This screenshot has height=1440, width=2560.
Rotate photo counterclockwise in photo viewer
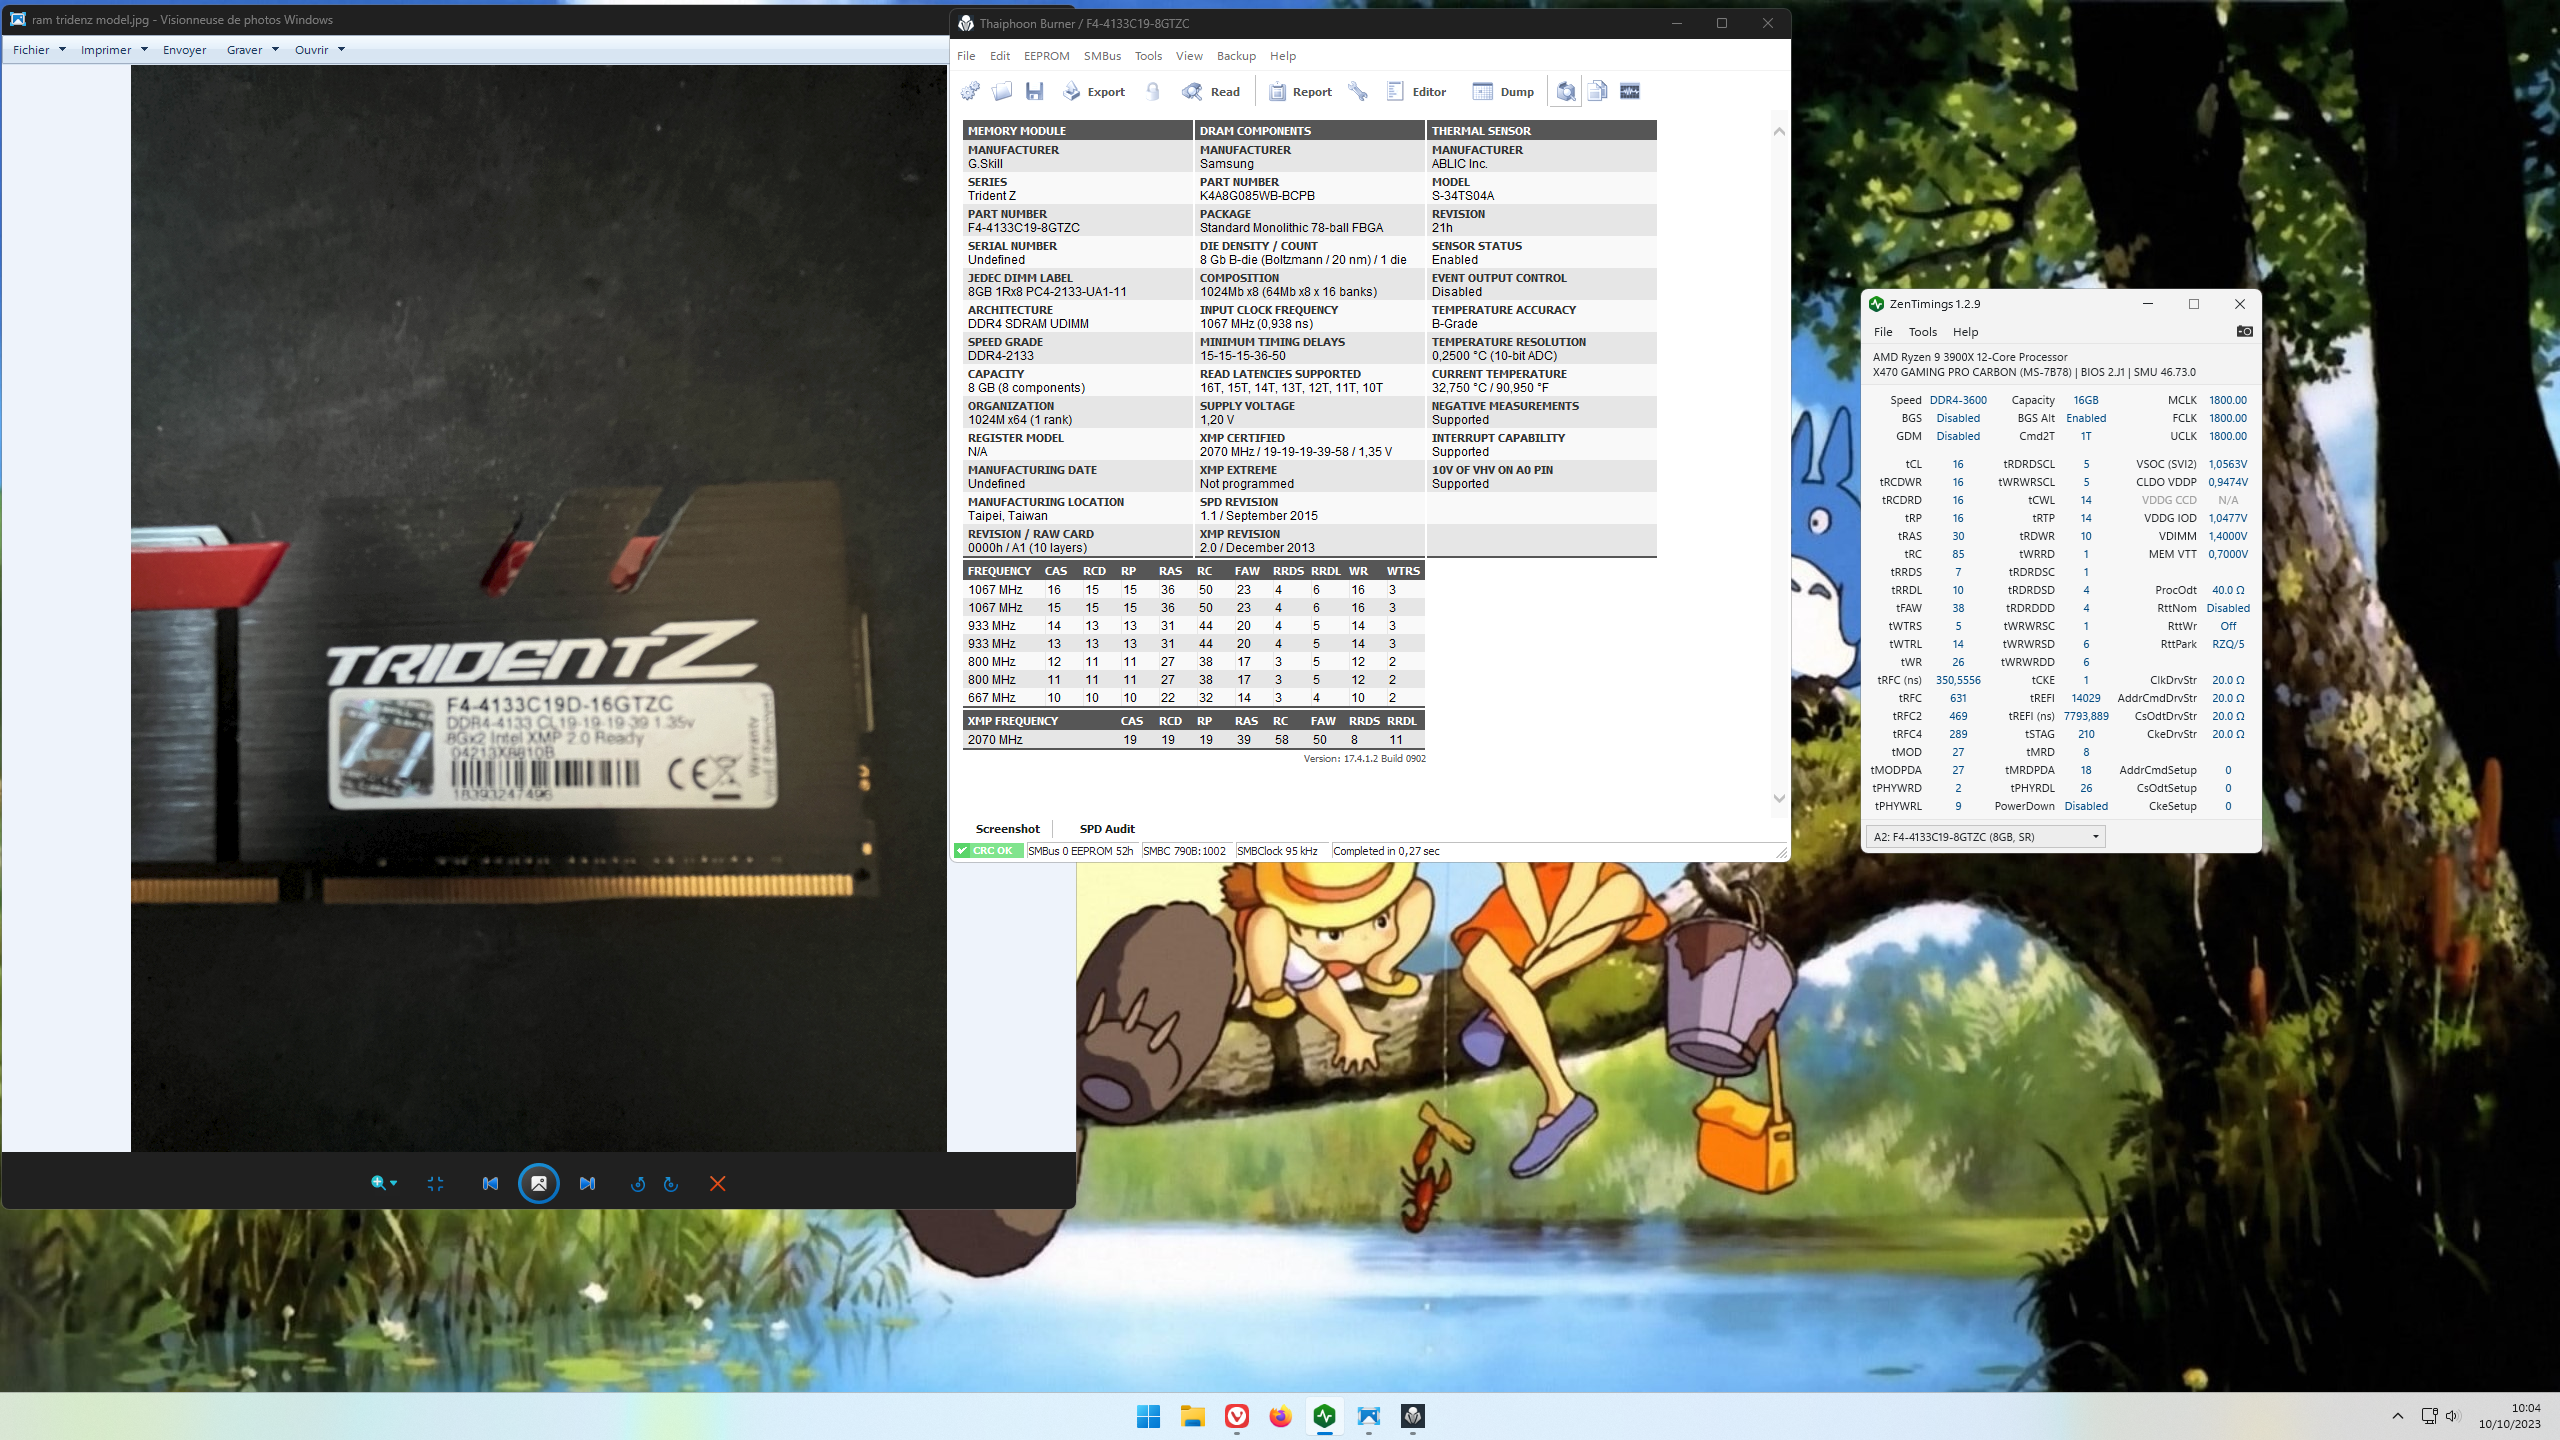(x=638, y=1184)
